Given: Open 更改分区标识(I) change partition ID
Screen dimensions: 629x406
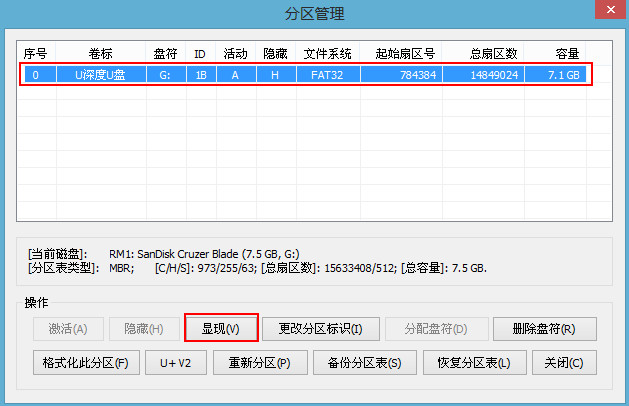Looking at the screenshot, I should 321,329.
